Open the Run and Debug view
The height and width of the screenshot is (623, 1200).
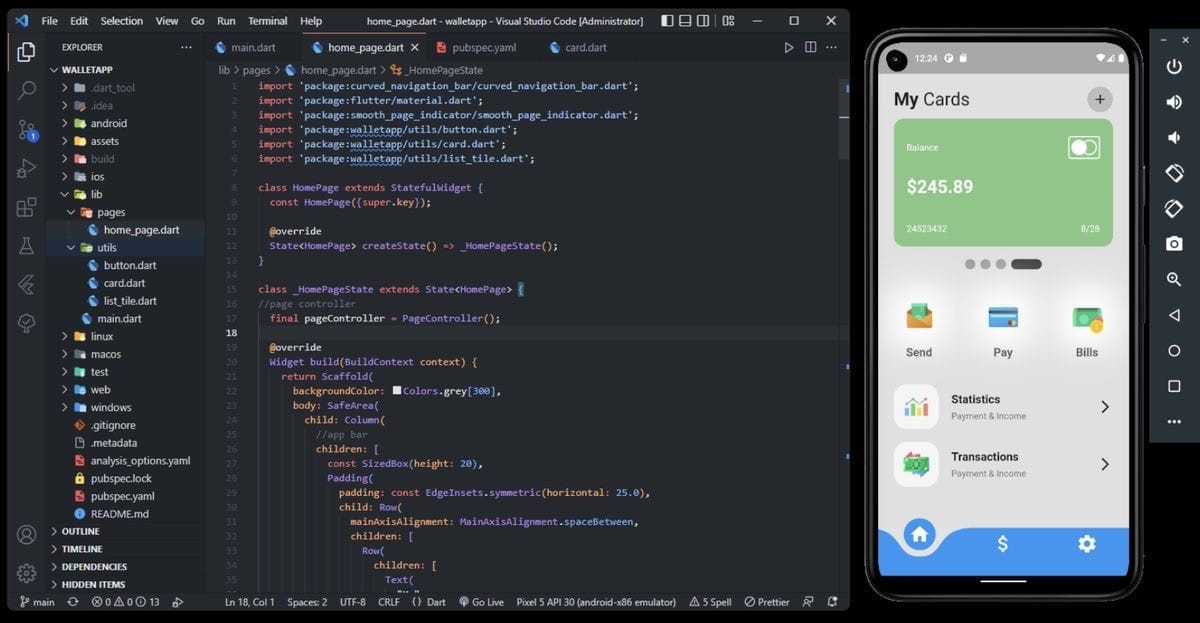pos(25,169)
